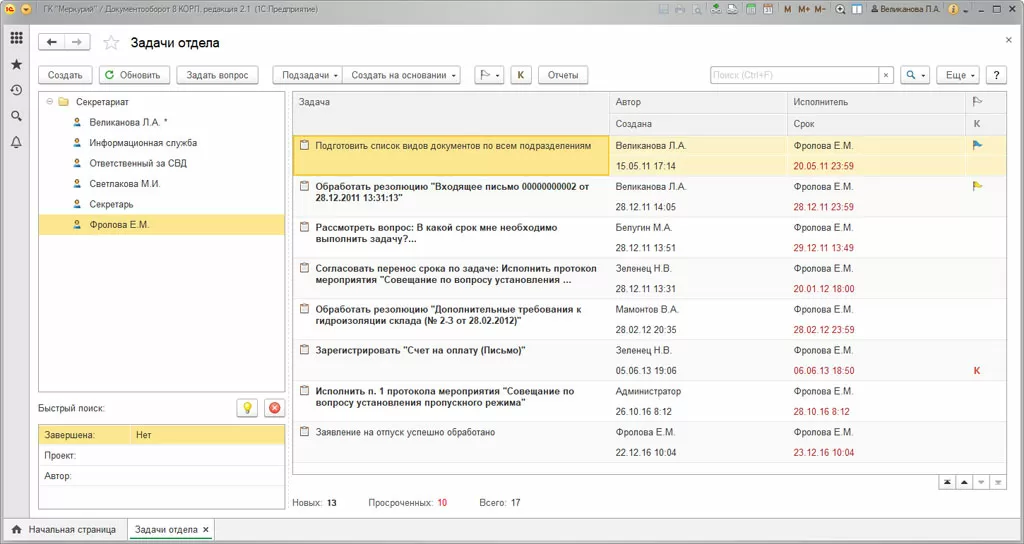Switch to Начальная страница tab
1024x544 pixels.
64,530
